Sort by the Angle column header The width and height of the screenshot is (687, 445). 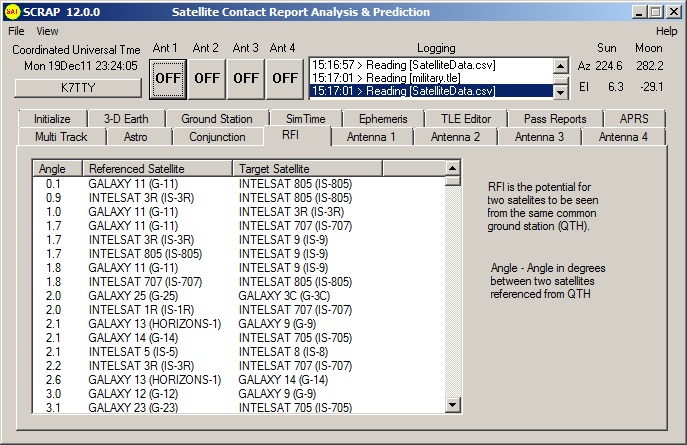pos(58,169)
